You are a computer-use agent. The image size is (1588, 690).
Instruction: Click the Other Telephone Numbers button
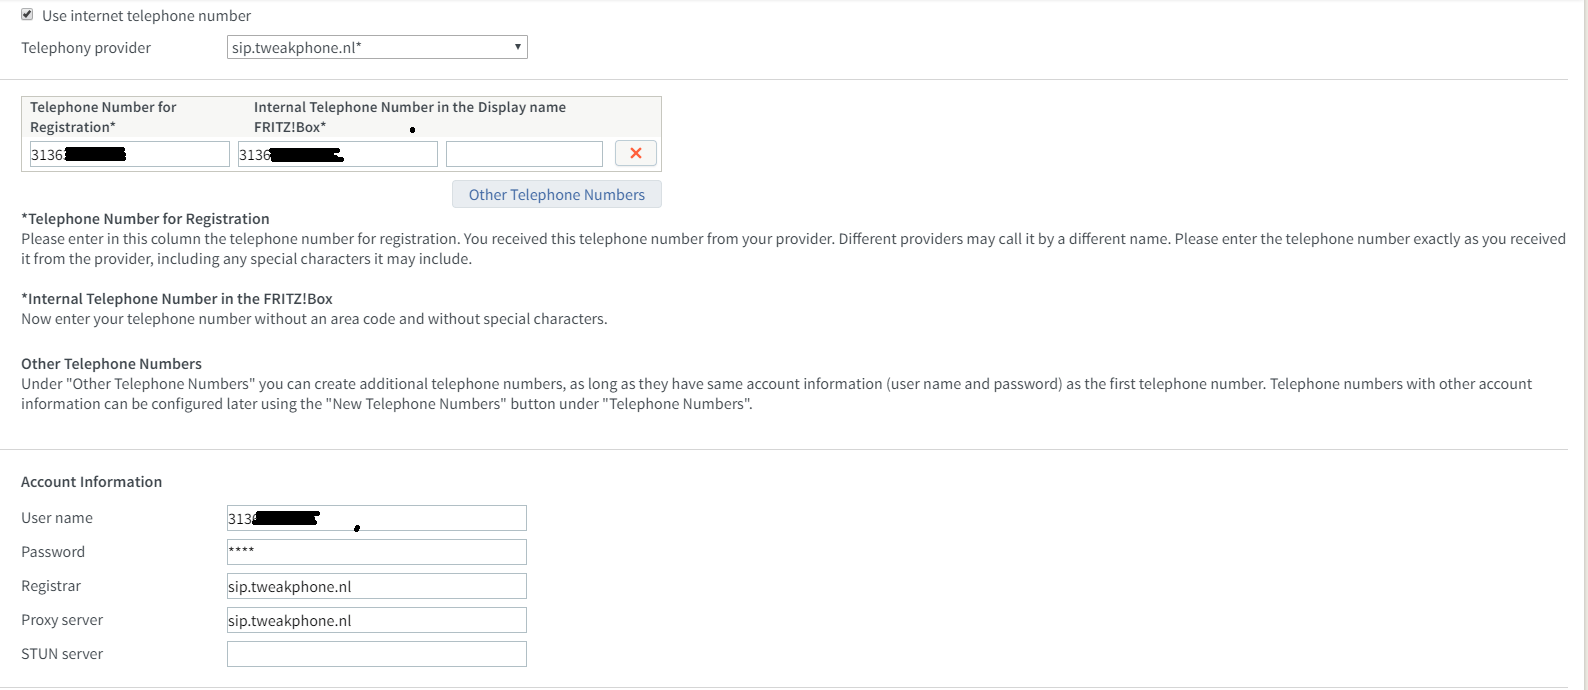(557, 195)
